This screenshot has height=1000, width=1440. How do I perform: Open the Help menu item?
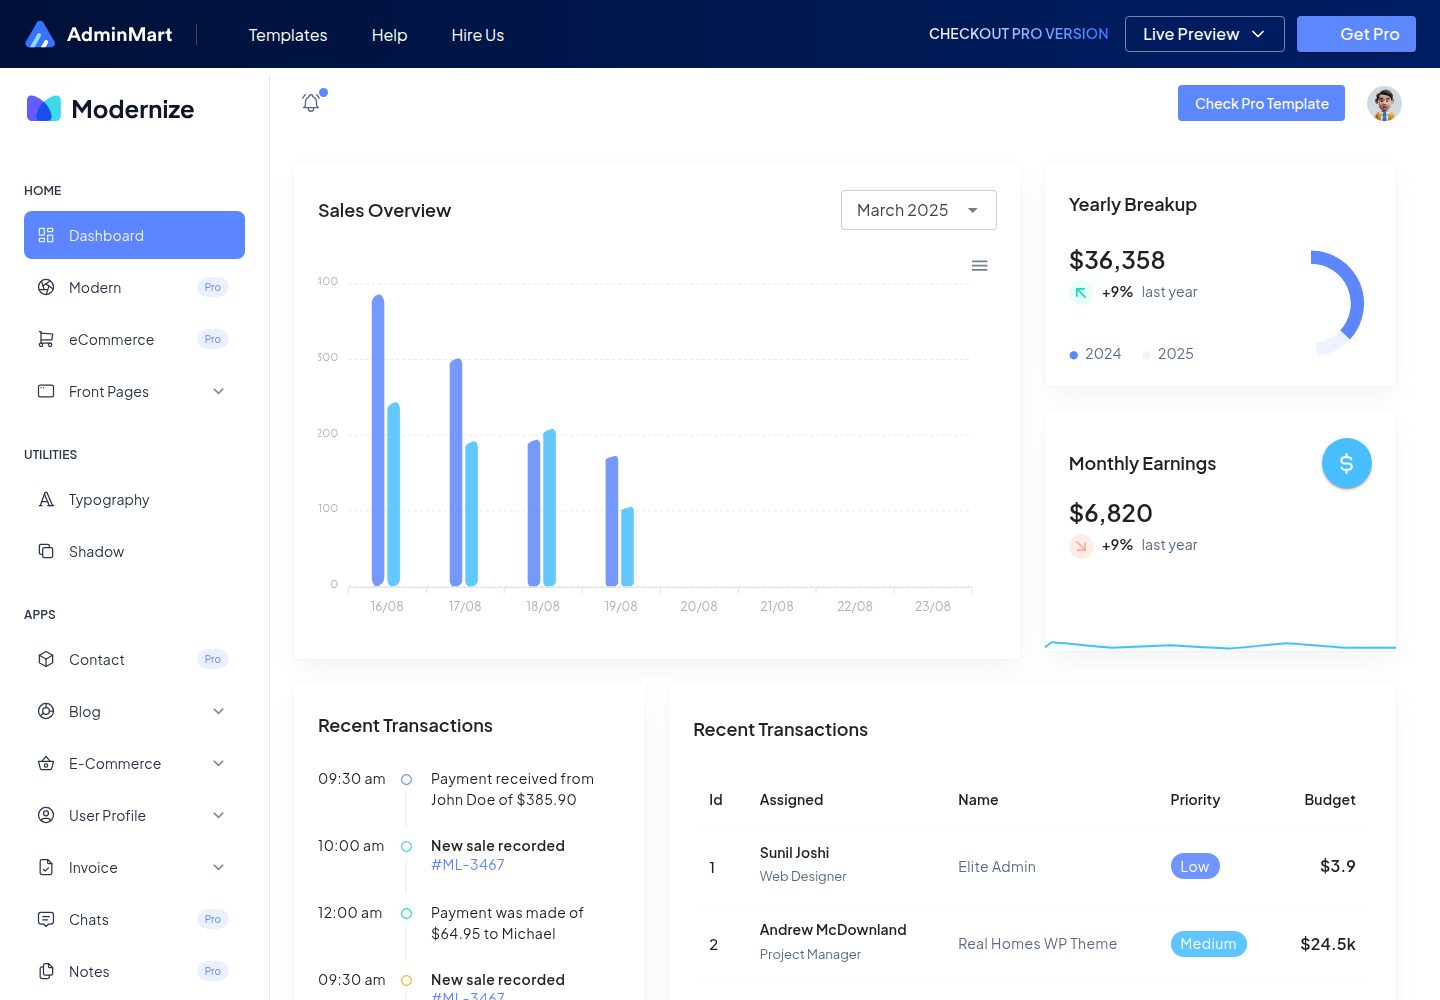click(389, 35)
